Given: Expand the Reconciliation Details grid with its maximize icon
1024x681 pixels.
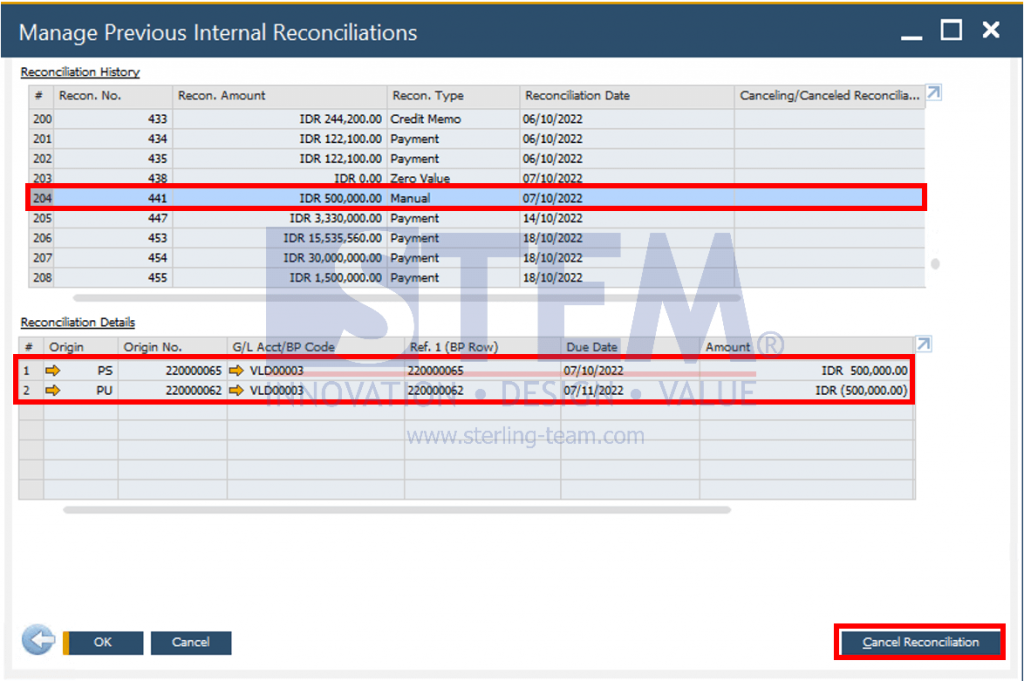Looking at the screenshot, I should coord(923,341).
